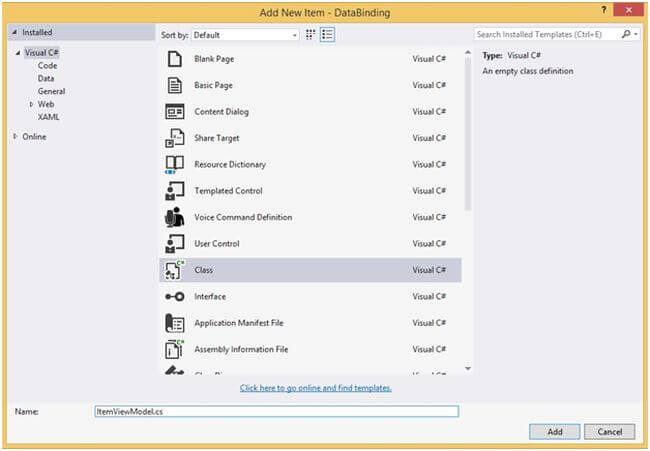Select the Code category
Viewport: 650px width, 451px height.
(47, 65)
